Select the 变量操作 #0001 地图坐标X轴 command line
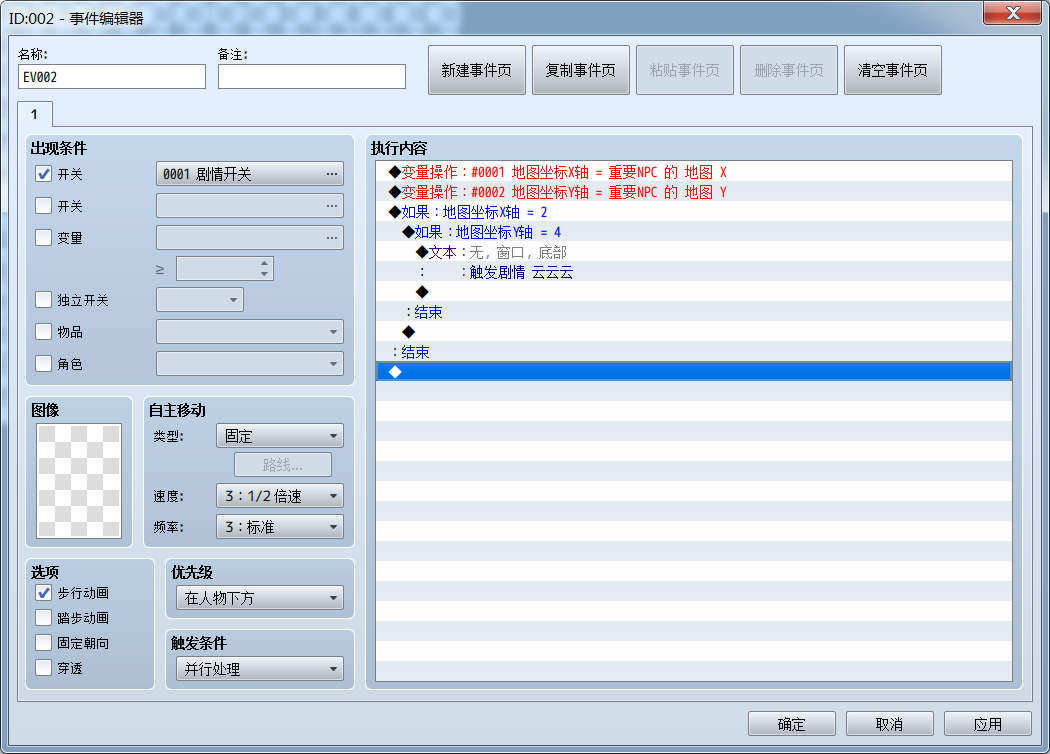The width and height of the screenshot is (1050, 754). pyautogui.click(x=694, y=172)
